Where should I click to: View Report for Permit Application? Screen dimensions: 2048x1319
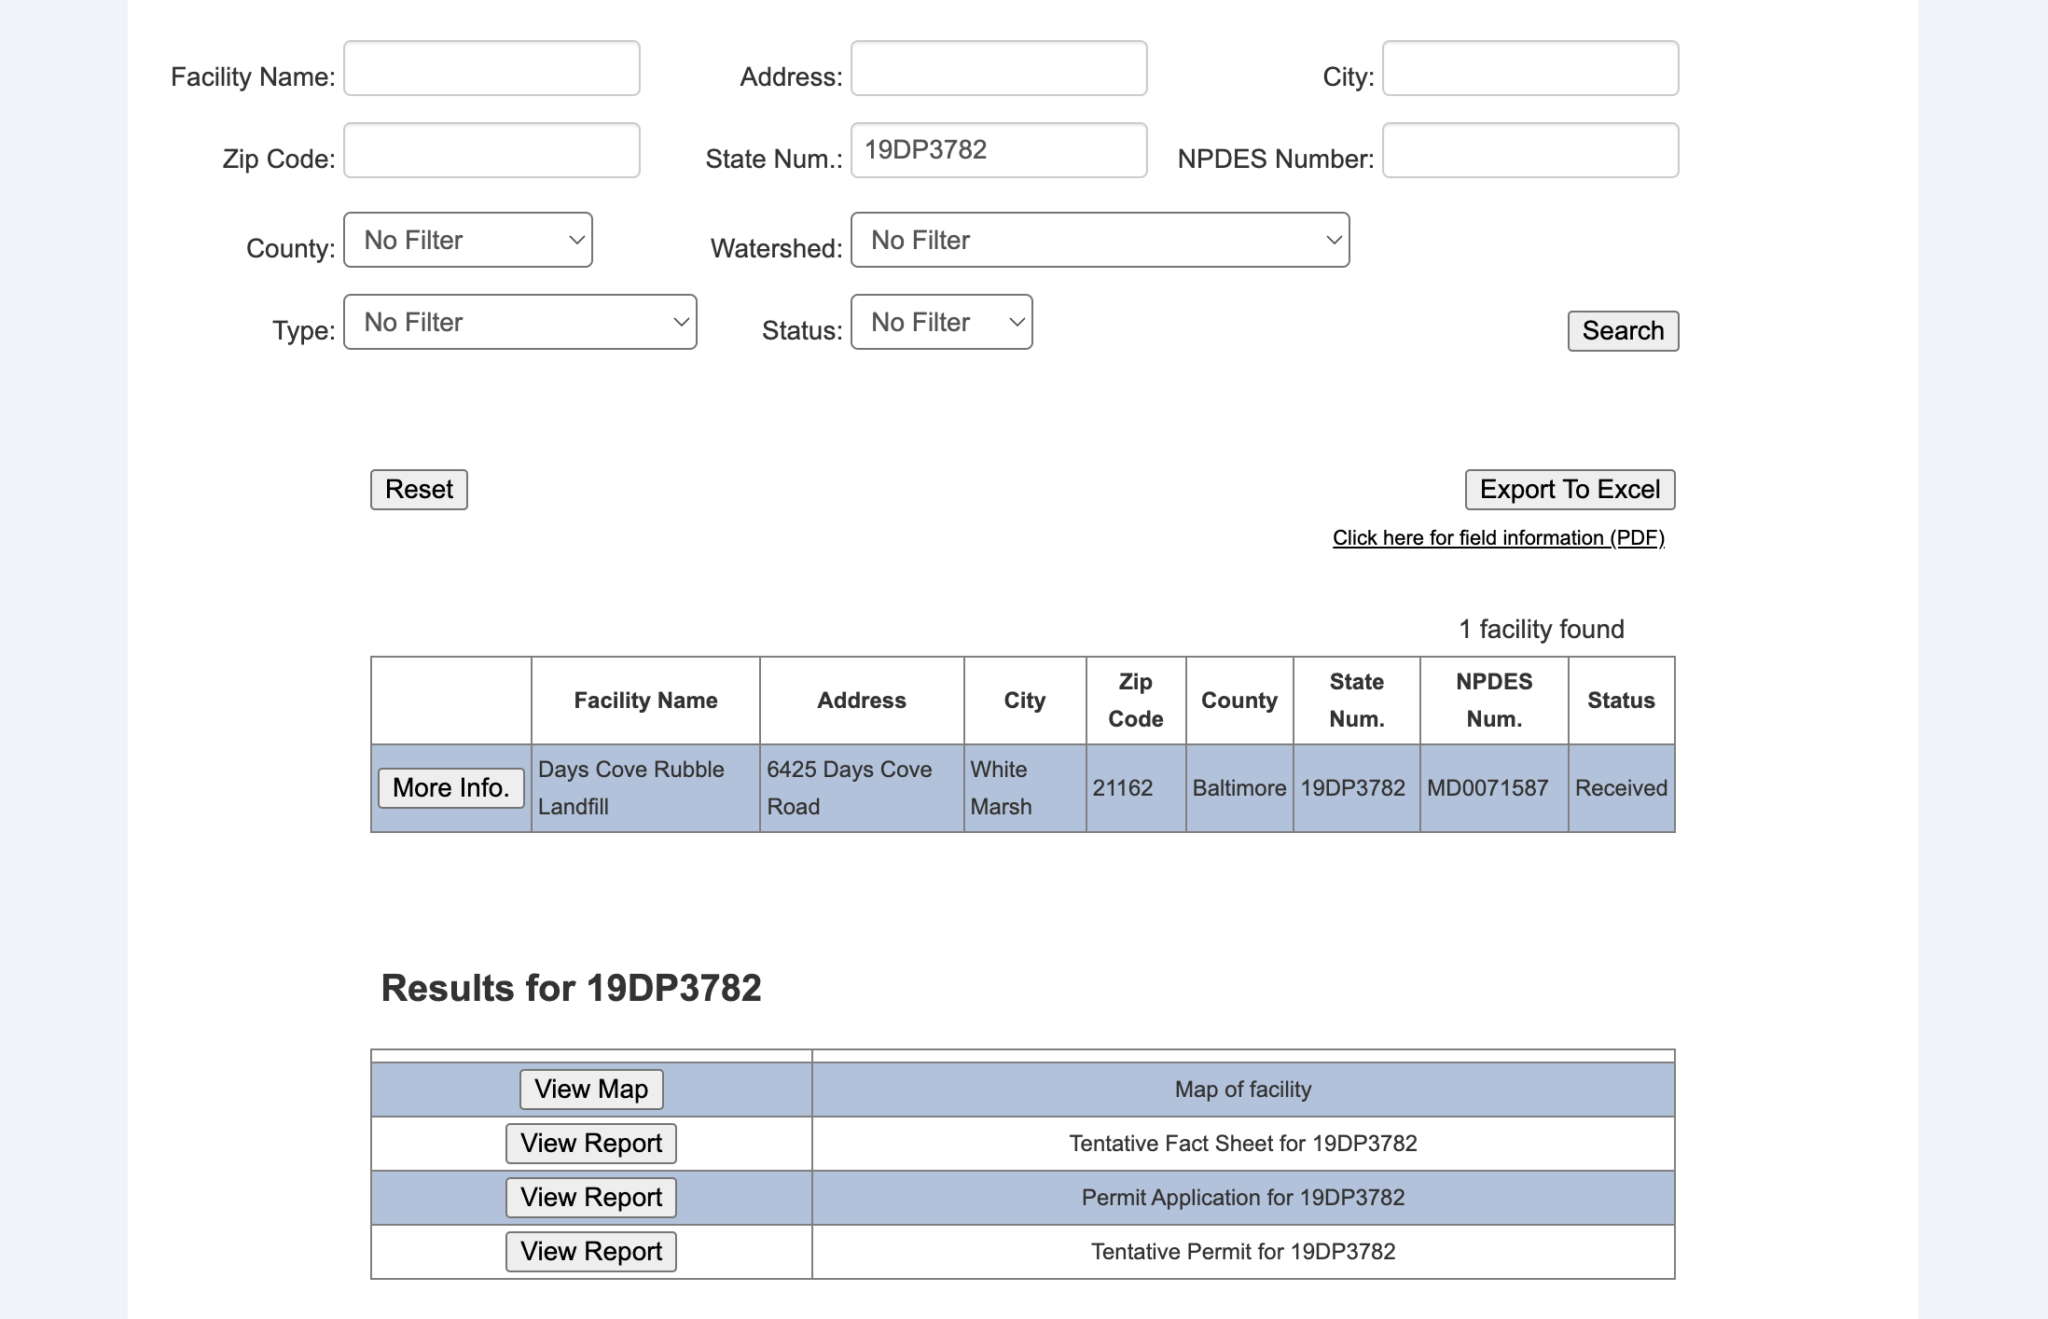pos(591,1198)
